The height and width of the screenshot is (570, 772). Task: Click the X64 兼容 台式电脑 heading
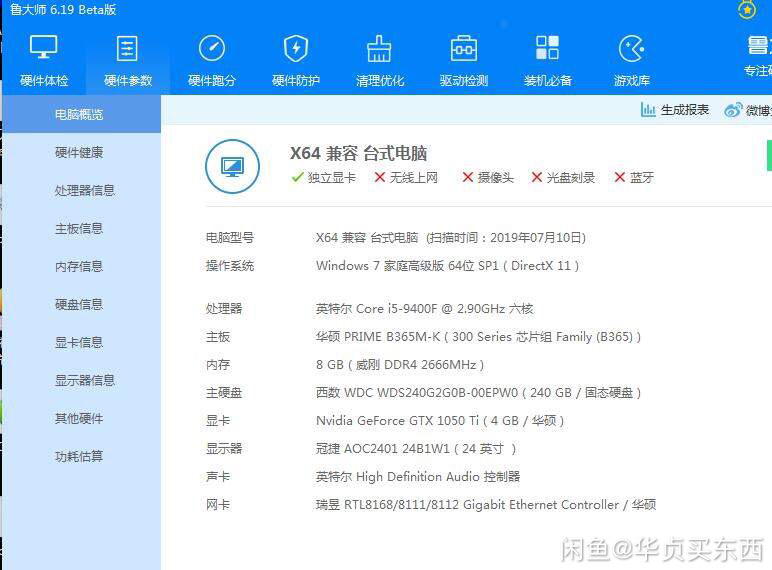click(358, 153)
